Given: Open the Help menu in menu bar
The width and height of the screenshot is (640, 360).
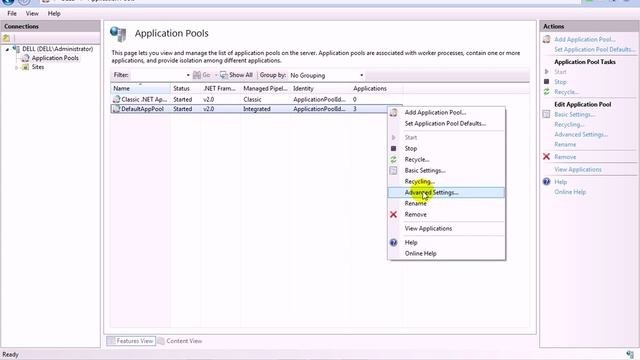Looking at the screenshot, I should 54,13.
